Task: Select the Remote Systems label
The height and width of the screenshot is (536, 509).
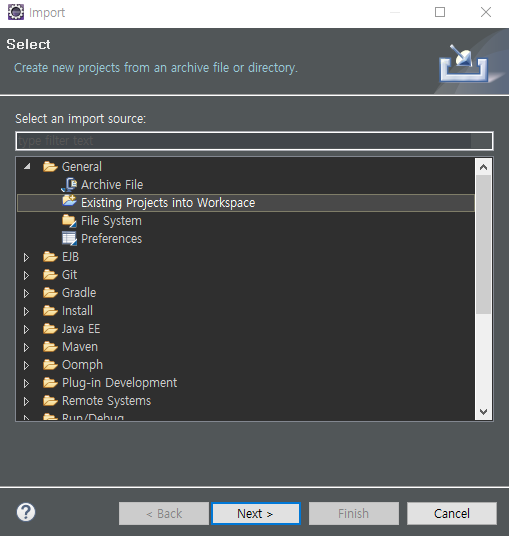Action: [106, 401]
